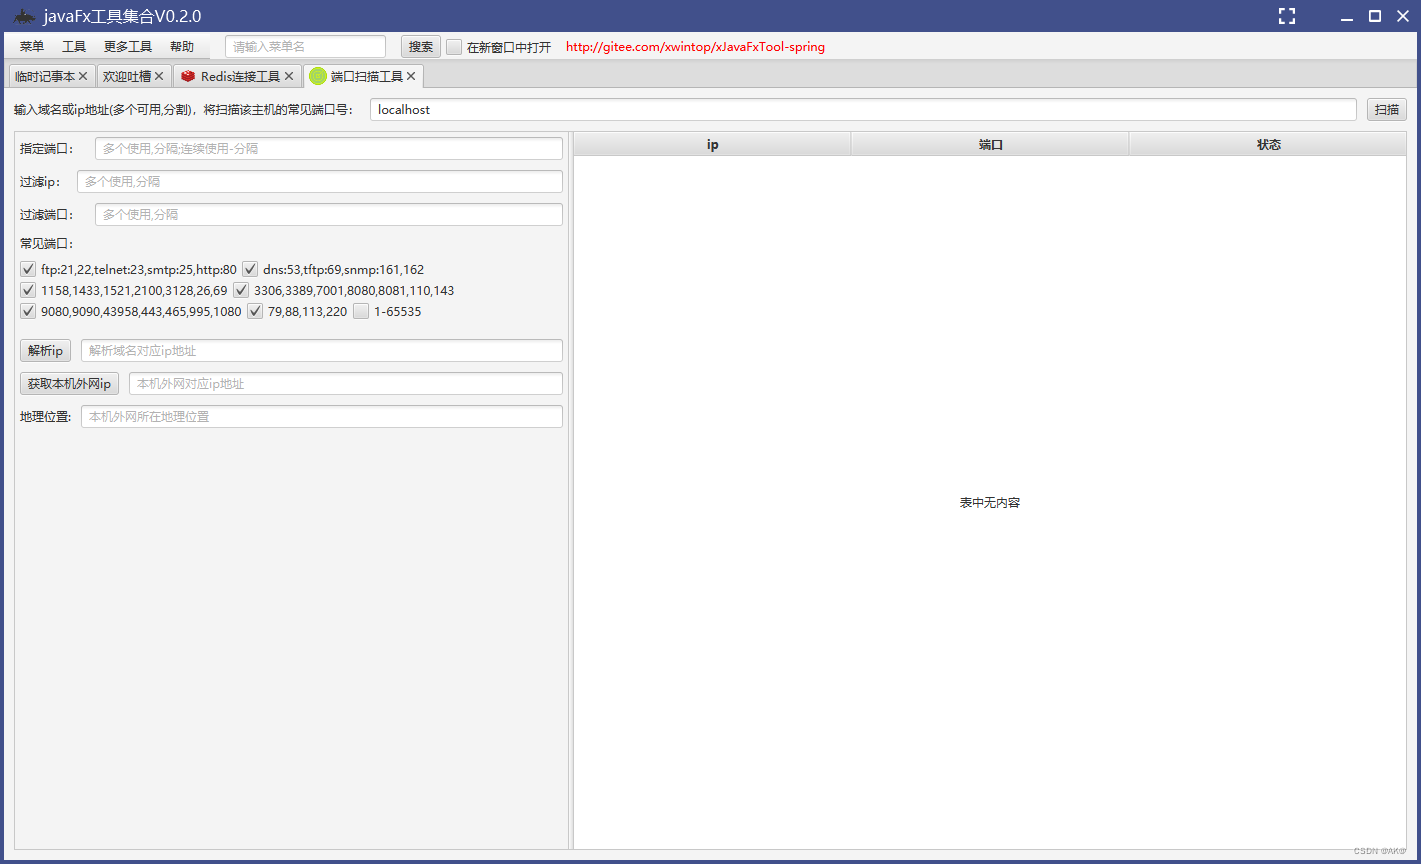Screen dimensions: 1421x864
Task: Close the 欢迎吐槽 tab
Action: (x=159, y=76)
